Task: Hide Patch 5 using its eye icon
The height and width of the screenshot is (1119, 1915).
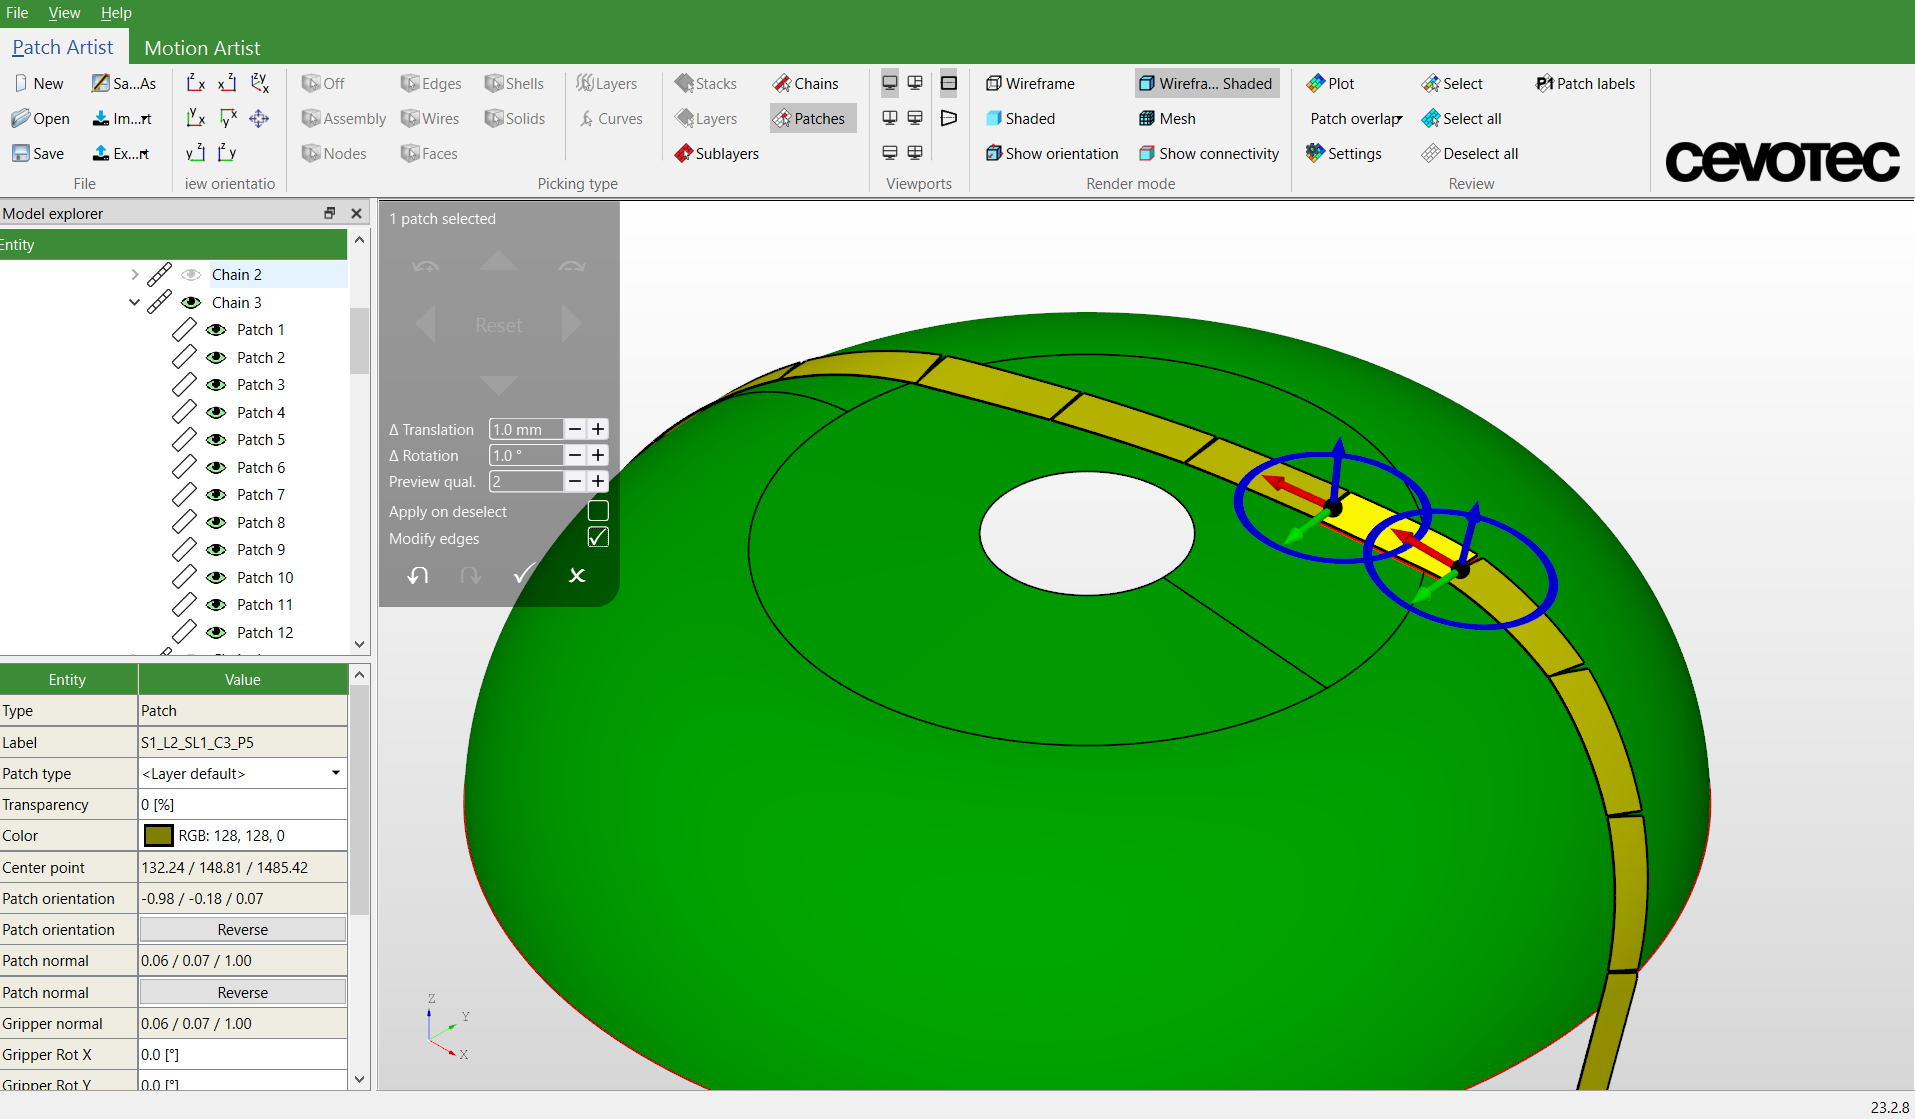Action: pyautogui.click(x=216, y=440)
